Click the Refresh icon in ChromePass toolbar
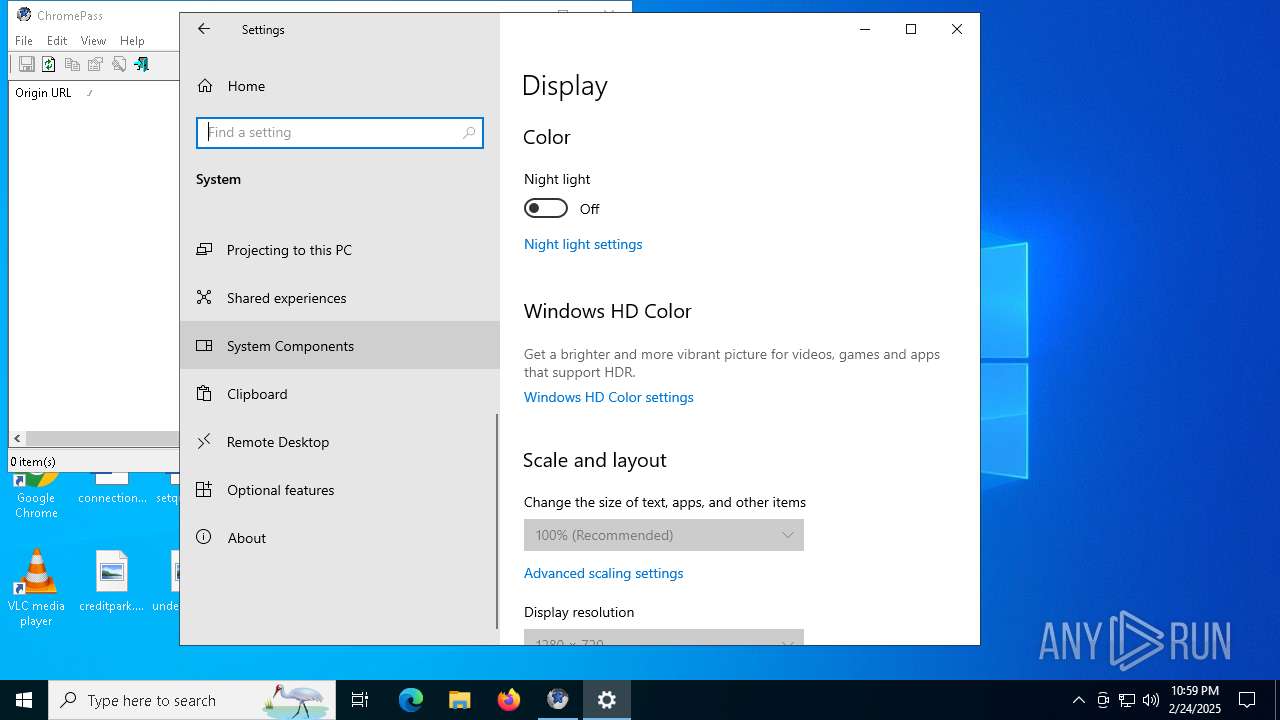 point(49,64)
